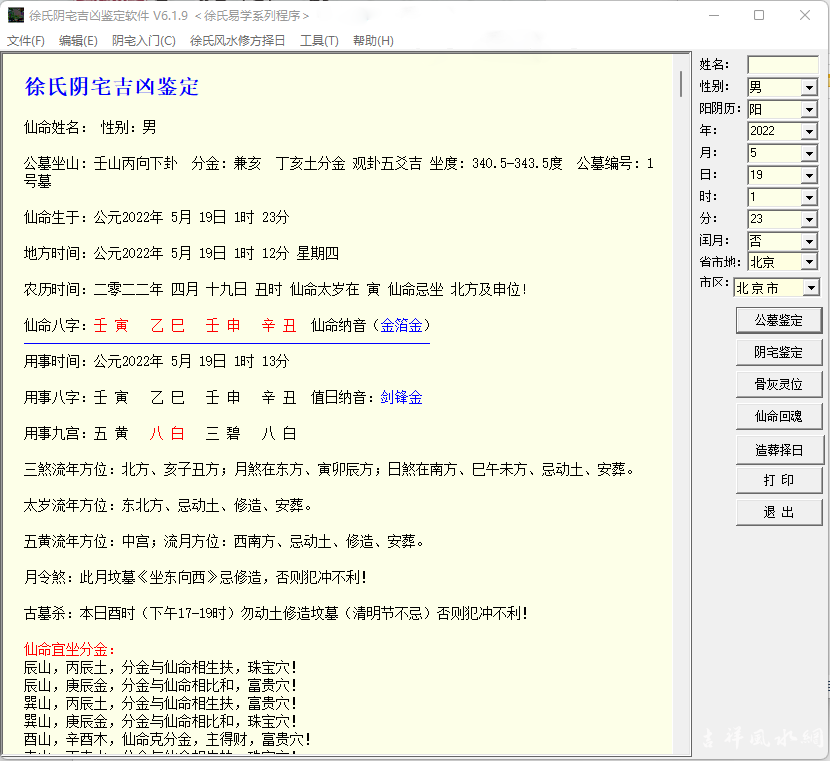
Task: Click the 地方时间 line with 星期四
Action: 181,253
